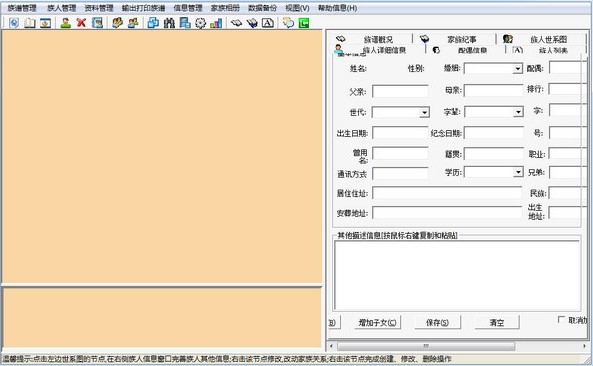
Task: Click the horizontal scrollbar left arrow
Action: pyautogui.click(x=331, y=346)
